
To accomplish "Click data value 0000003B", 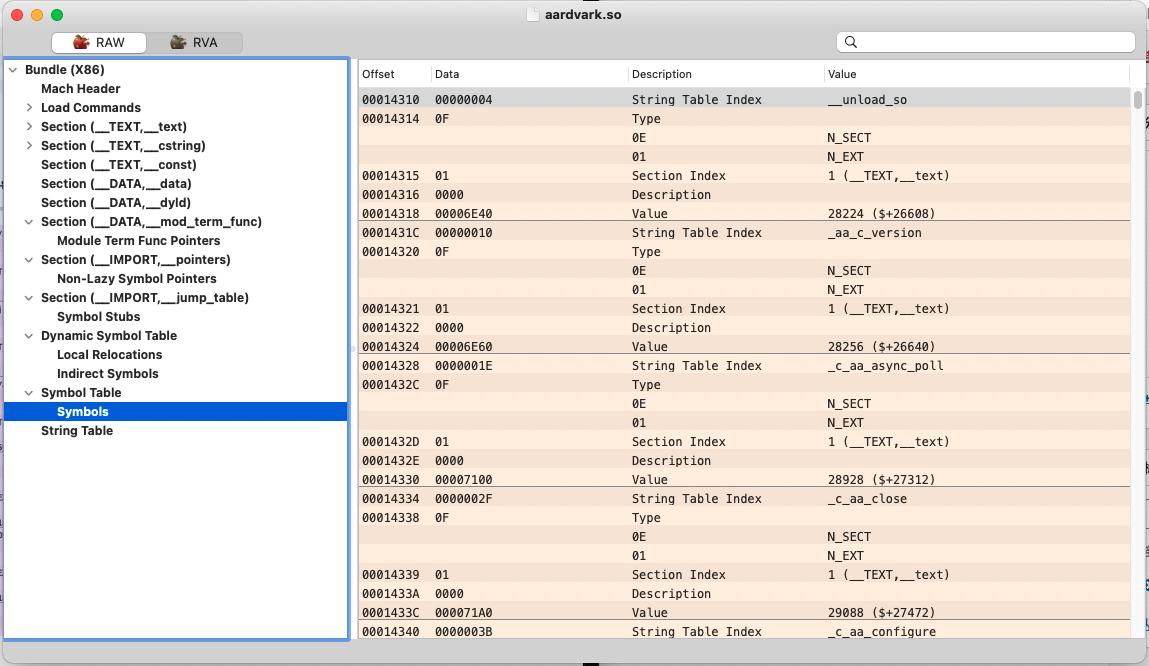I will pyautogui.click(x=464, y=632).
